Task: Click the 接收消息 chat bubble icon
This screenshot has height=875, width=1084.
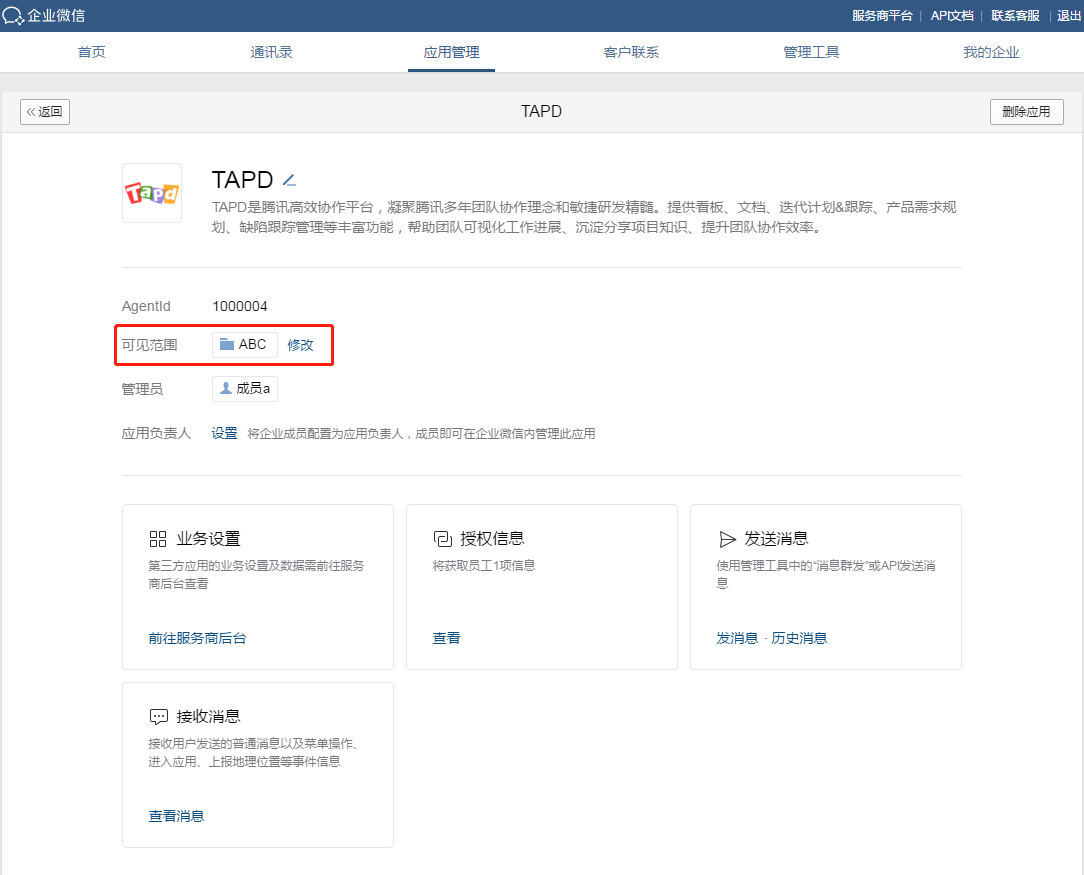Action: pos(158,717)
